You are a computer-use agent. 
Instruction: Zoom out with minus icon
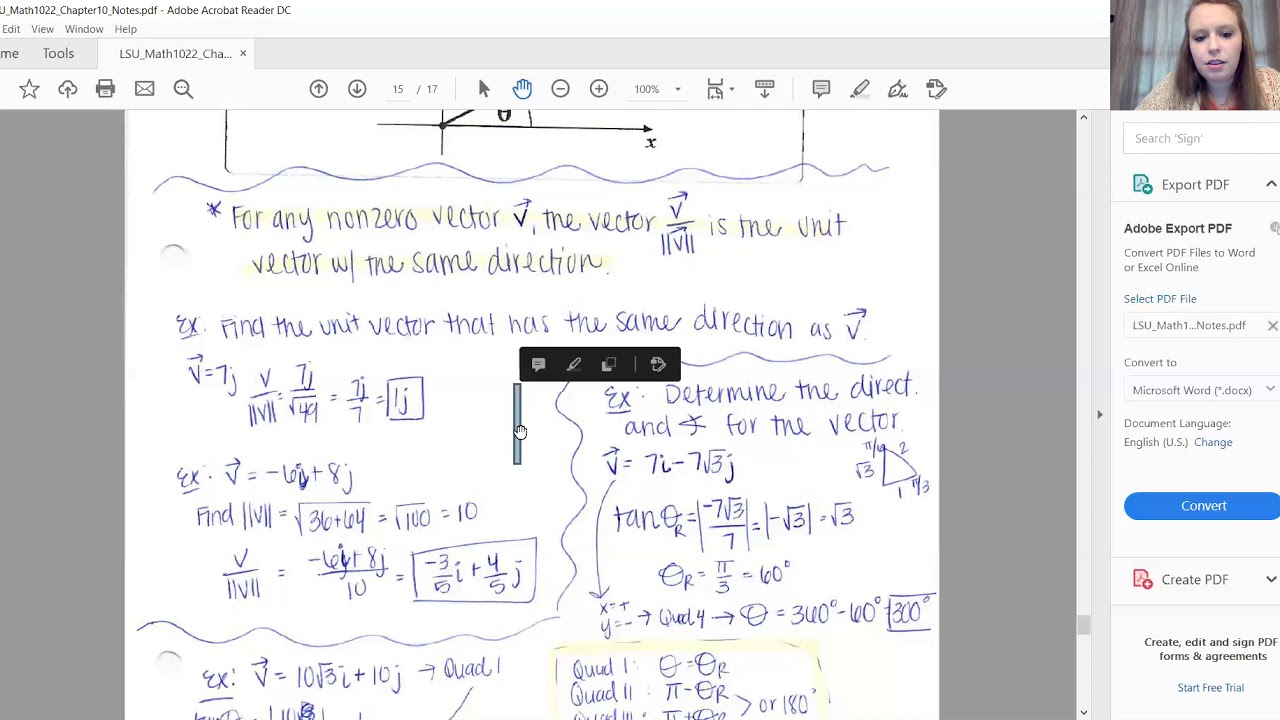(x=560, y=89)
